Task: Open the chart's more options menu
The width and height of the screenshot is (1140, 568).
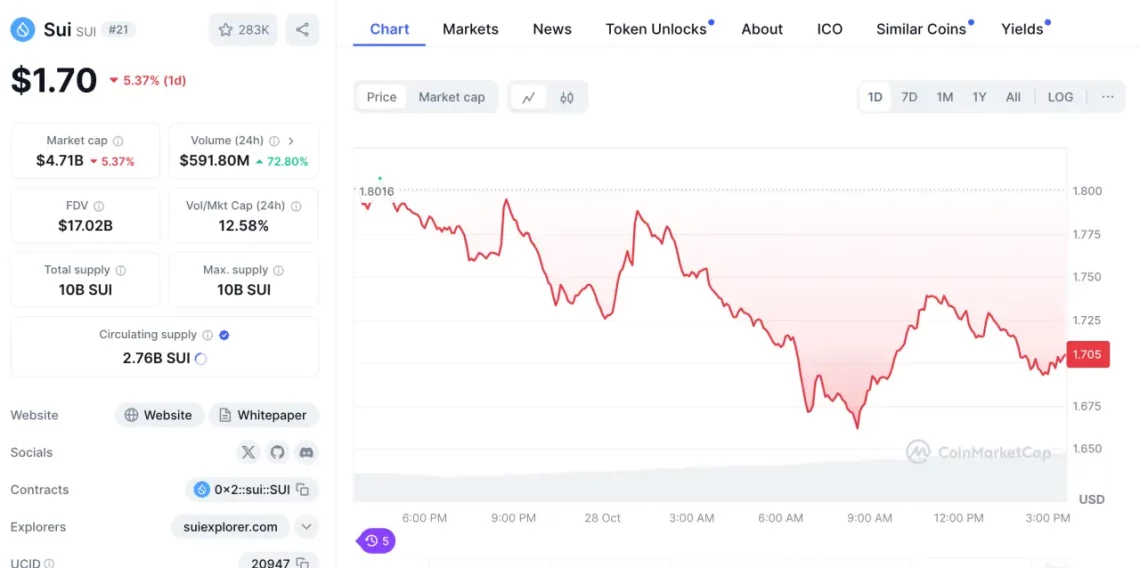Action: tap(1107, 97)
